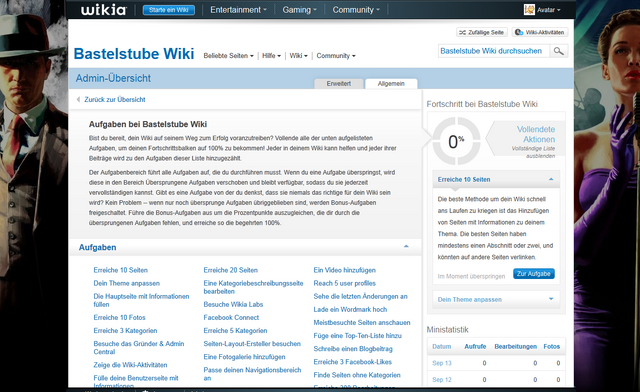This screenshot has height=392, width=640.
Task: Open Beliebte Seiten dropdown
Action: 228,56
